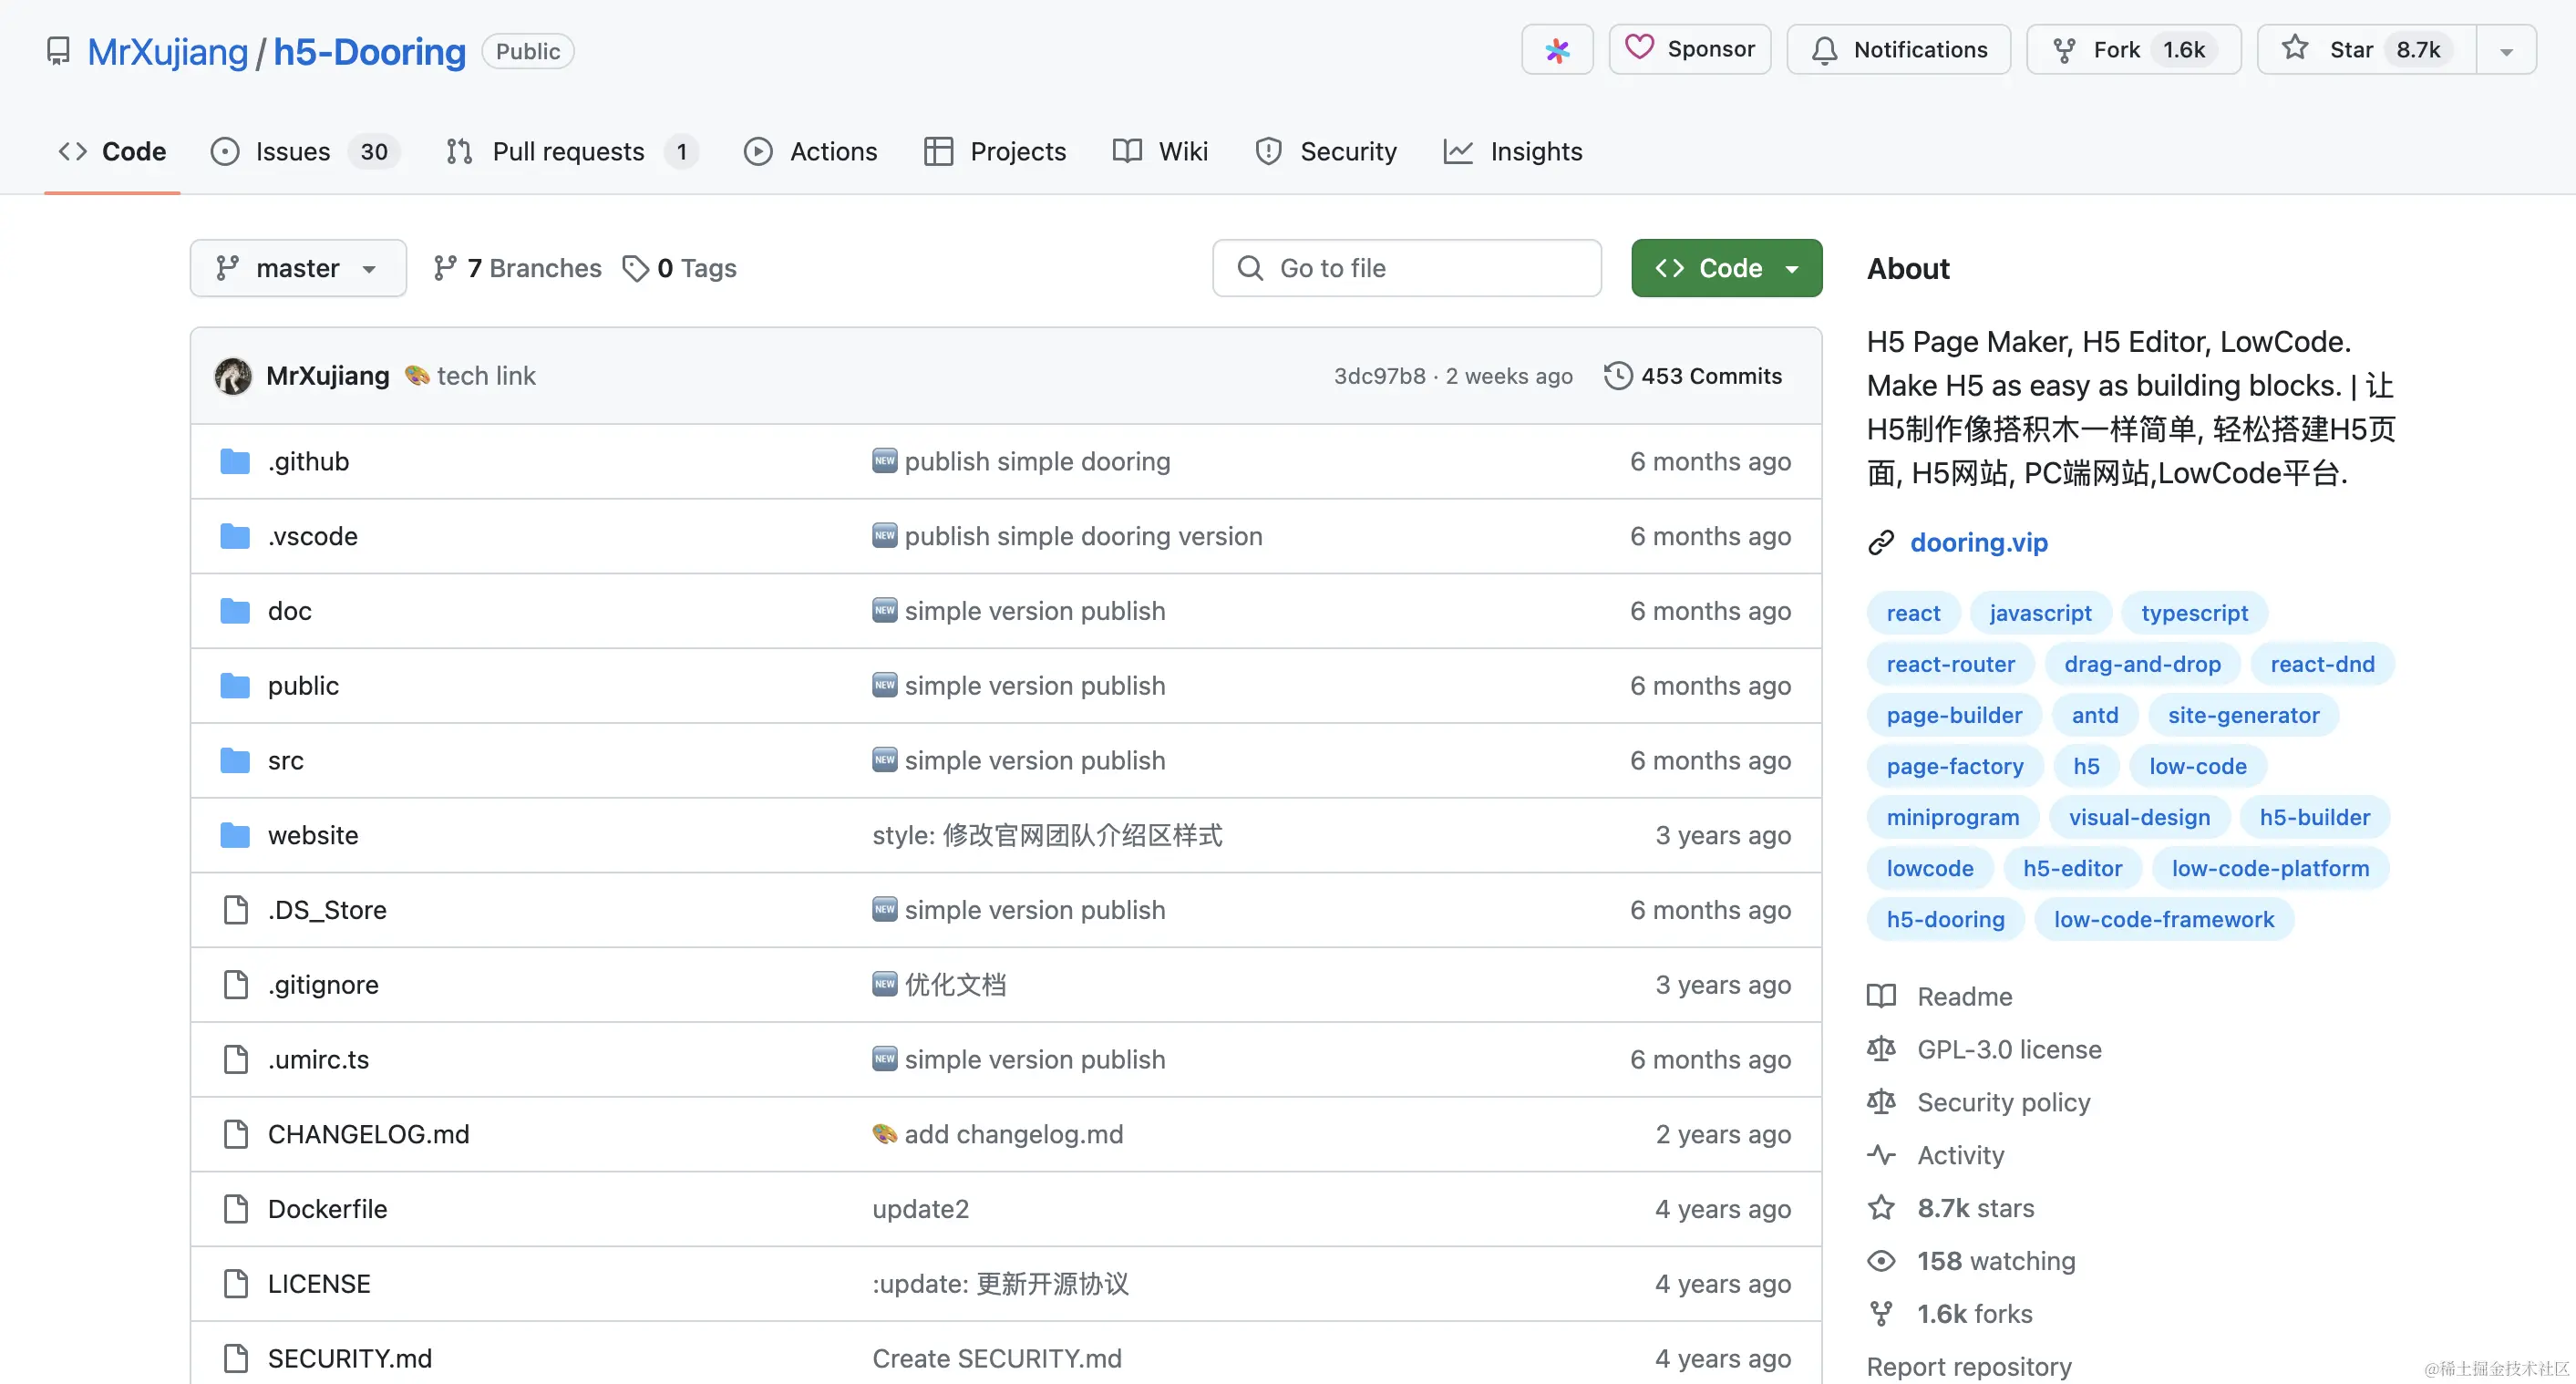
Task: Open the 'tech link' commit message
Action: coord(486,376)
